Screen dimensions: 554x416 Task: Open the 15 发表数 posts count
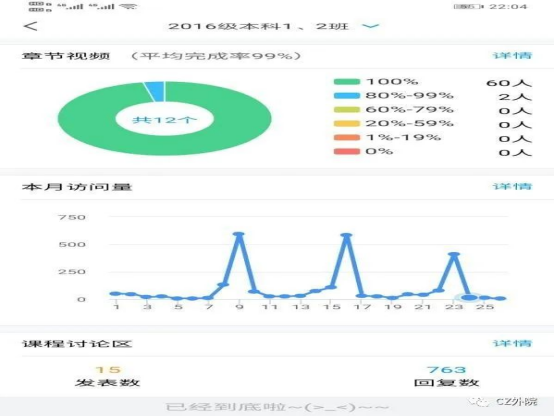(x=108, y=376)
